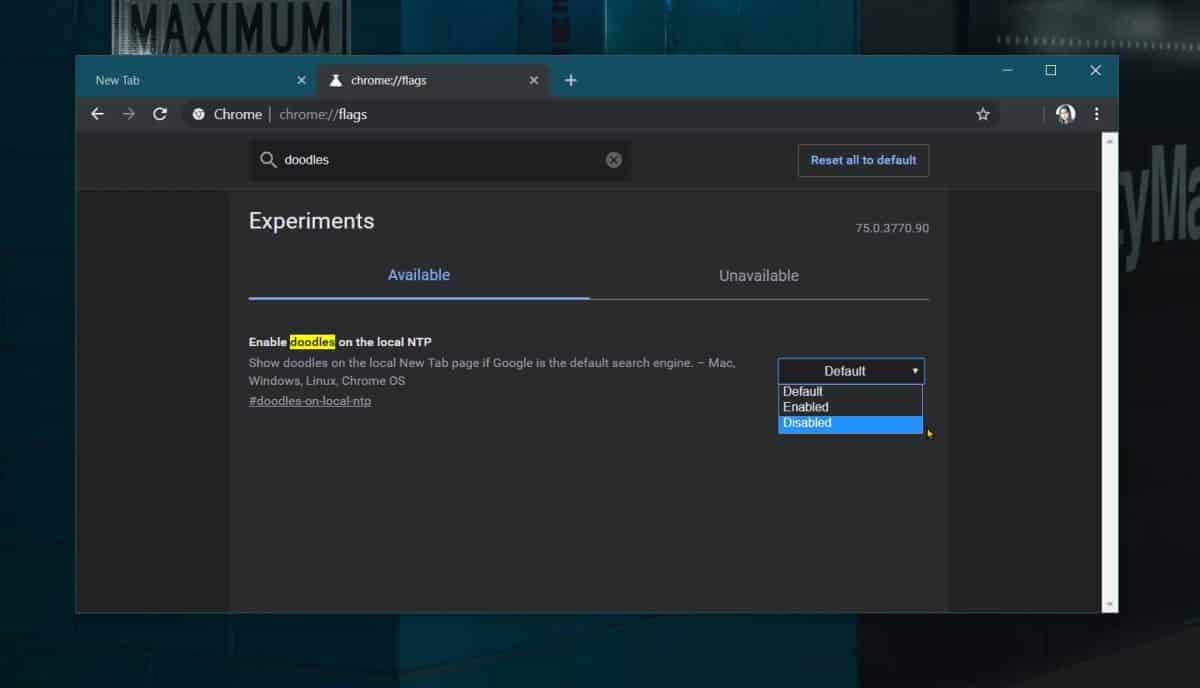1200x688 pixels.
Task: Click the scrollbar up arrow
Action: pyautogui.click(x=1109, y=140)
